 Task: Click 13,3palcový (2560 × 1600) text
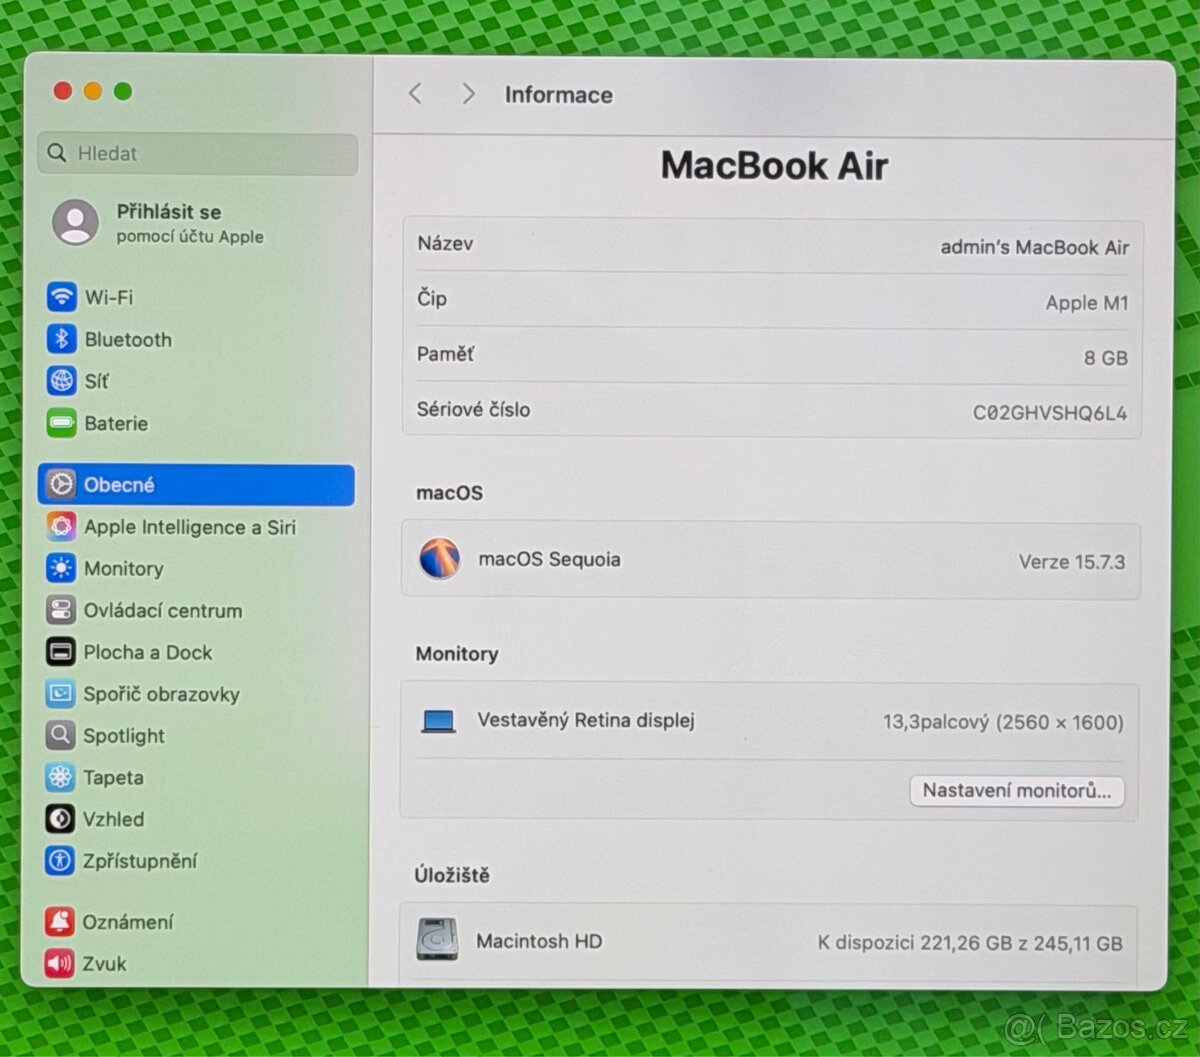tap(1003, 722)
